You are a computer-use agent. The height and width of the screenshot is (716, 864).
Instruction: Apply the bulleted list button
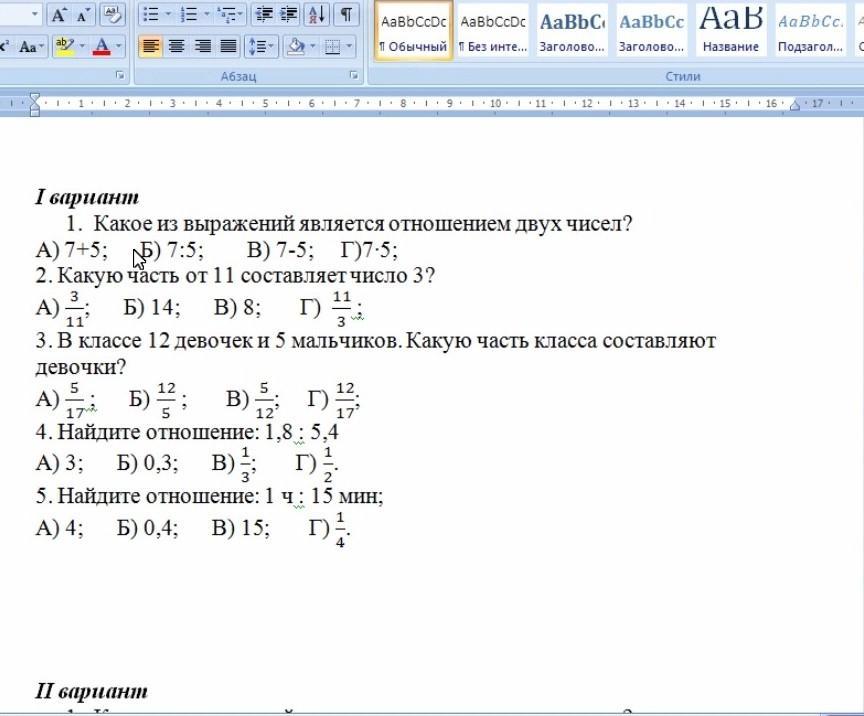tap(150, 15)
